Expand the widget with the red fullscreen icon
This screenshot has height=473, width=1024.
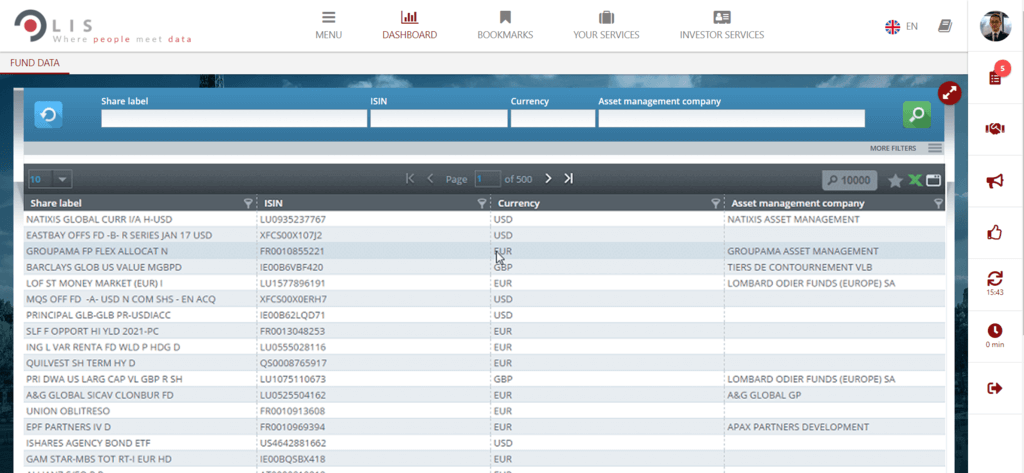click(x=950, y=93)
